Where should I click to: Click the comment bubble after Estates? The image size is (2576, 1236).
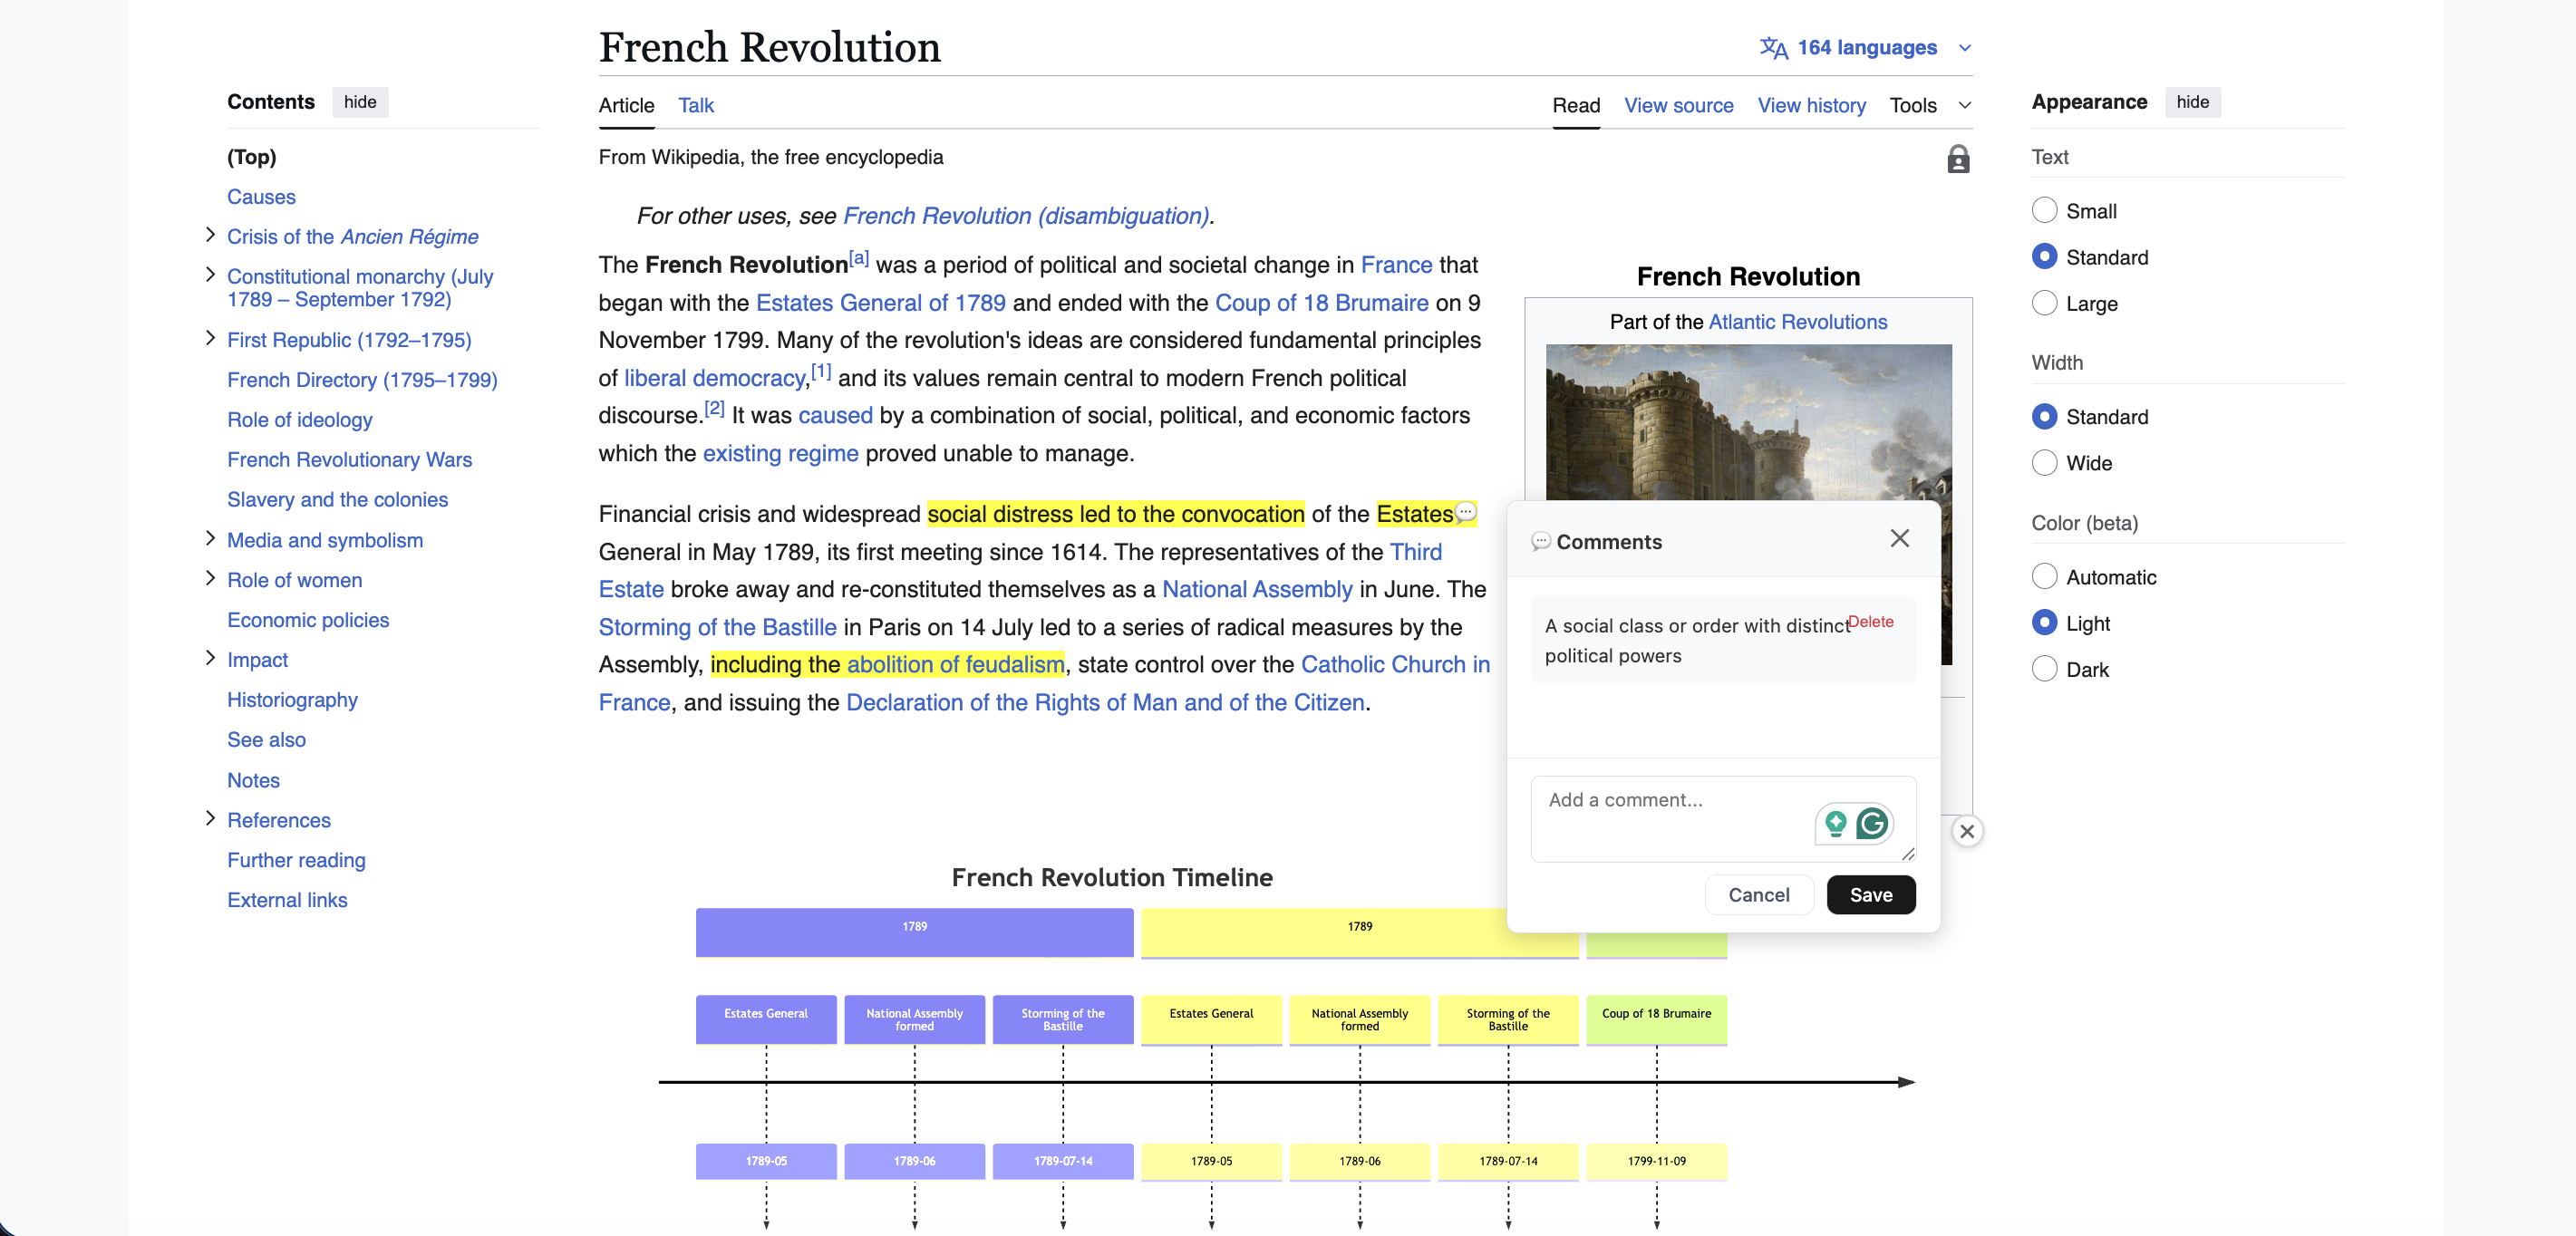[1465, 512]
